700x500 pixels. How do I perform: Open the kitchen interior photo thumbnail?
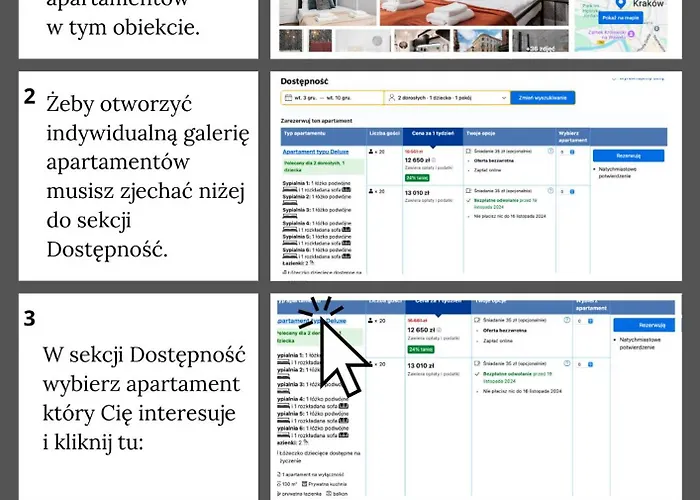(x=422, y=41)
